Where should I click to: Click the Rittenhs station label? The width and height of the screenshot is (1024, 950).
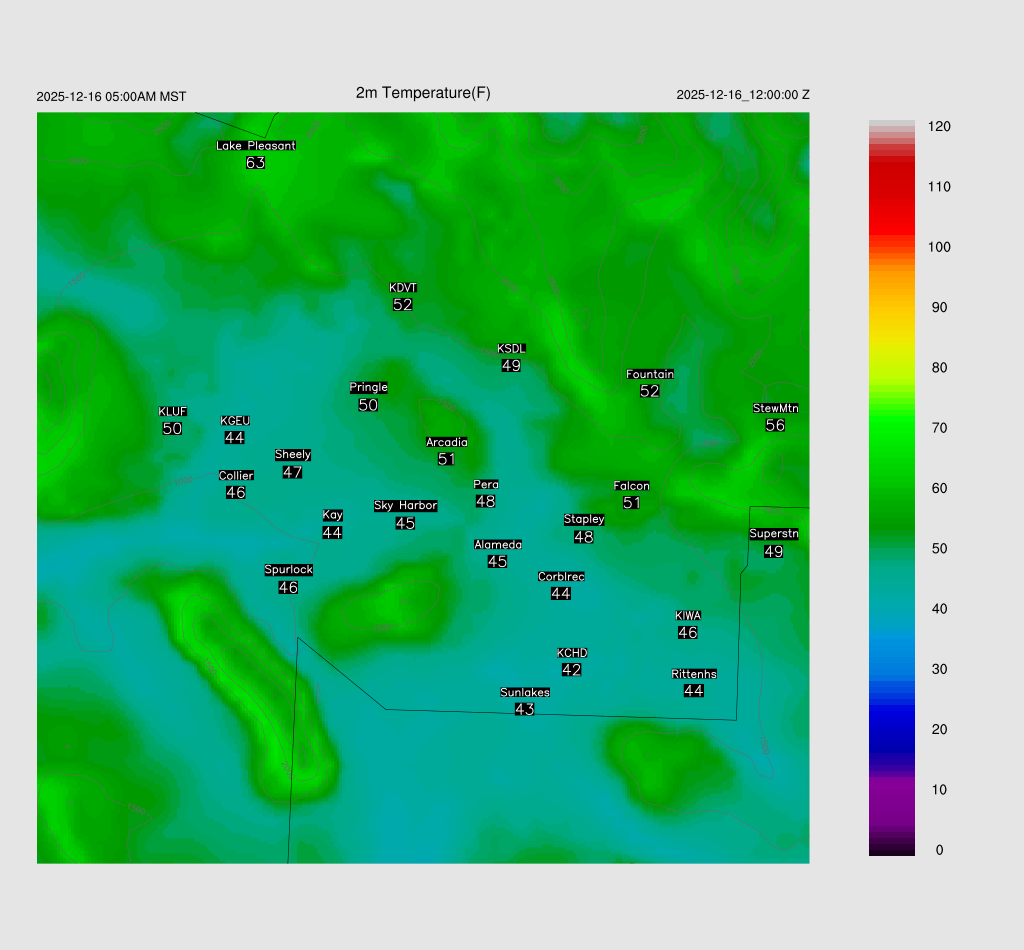point(694,674)
